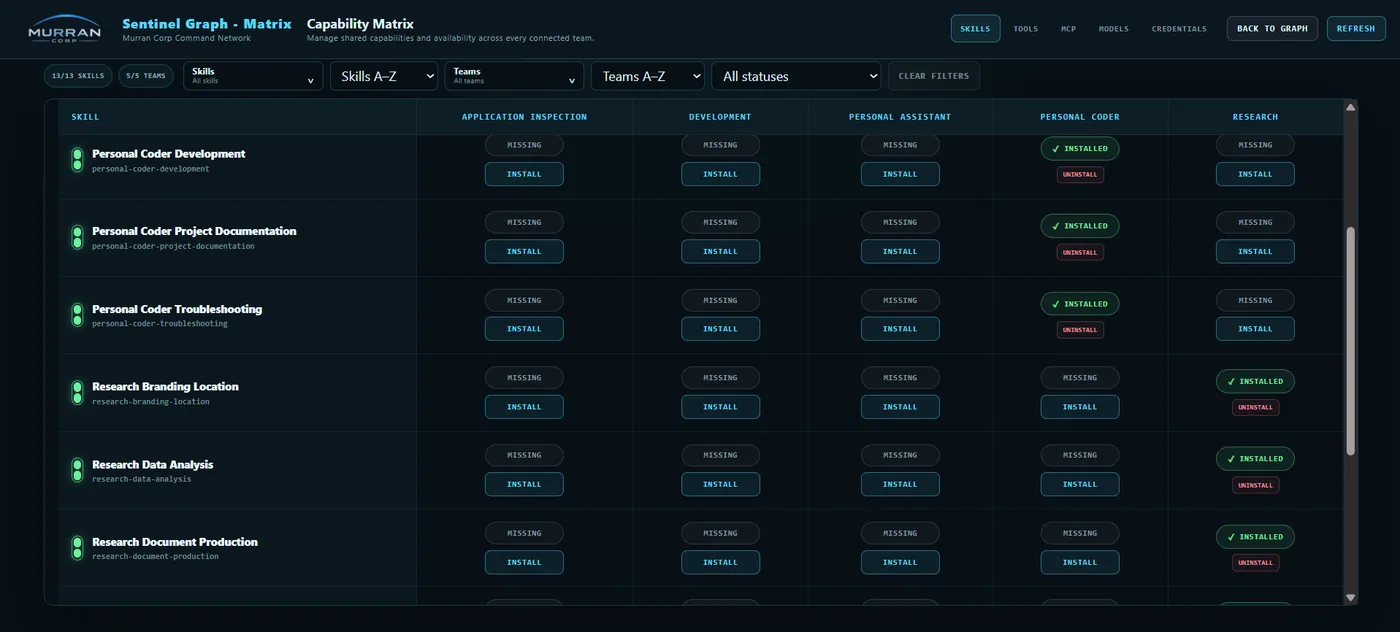
Task: Install Personal Coder Development for Personal Assistant
Action: point(900,174)
